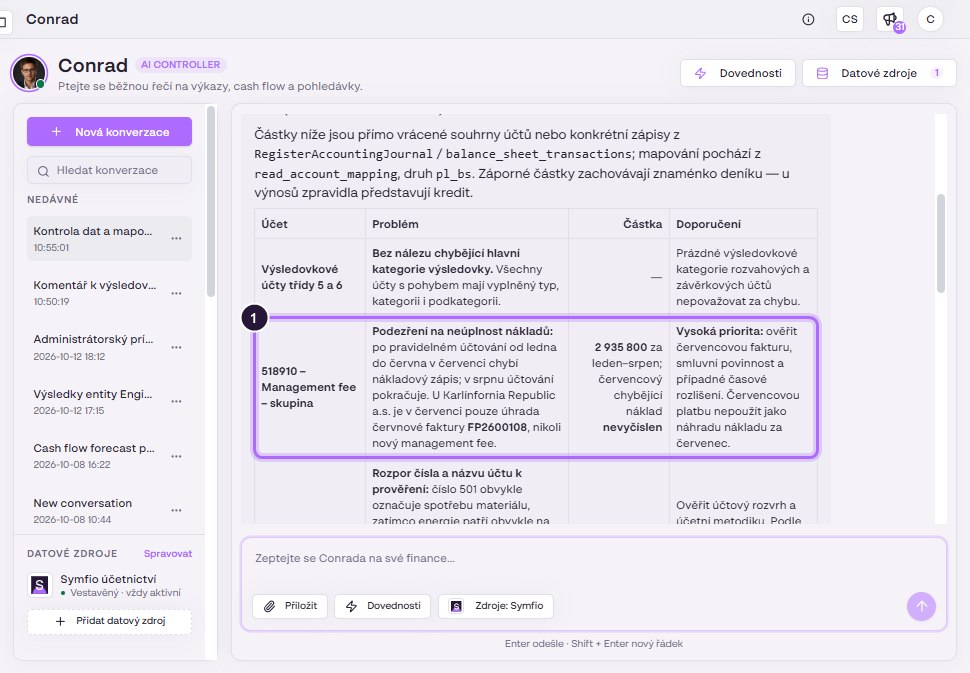Click the Symfio logo in Zdroje: Symfio chip
Image resolution: width=970 pixels, height=673 pixels.
click(456, 606)
